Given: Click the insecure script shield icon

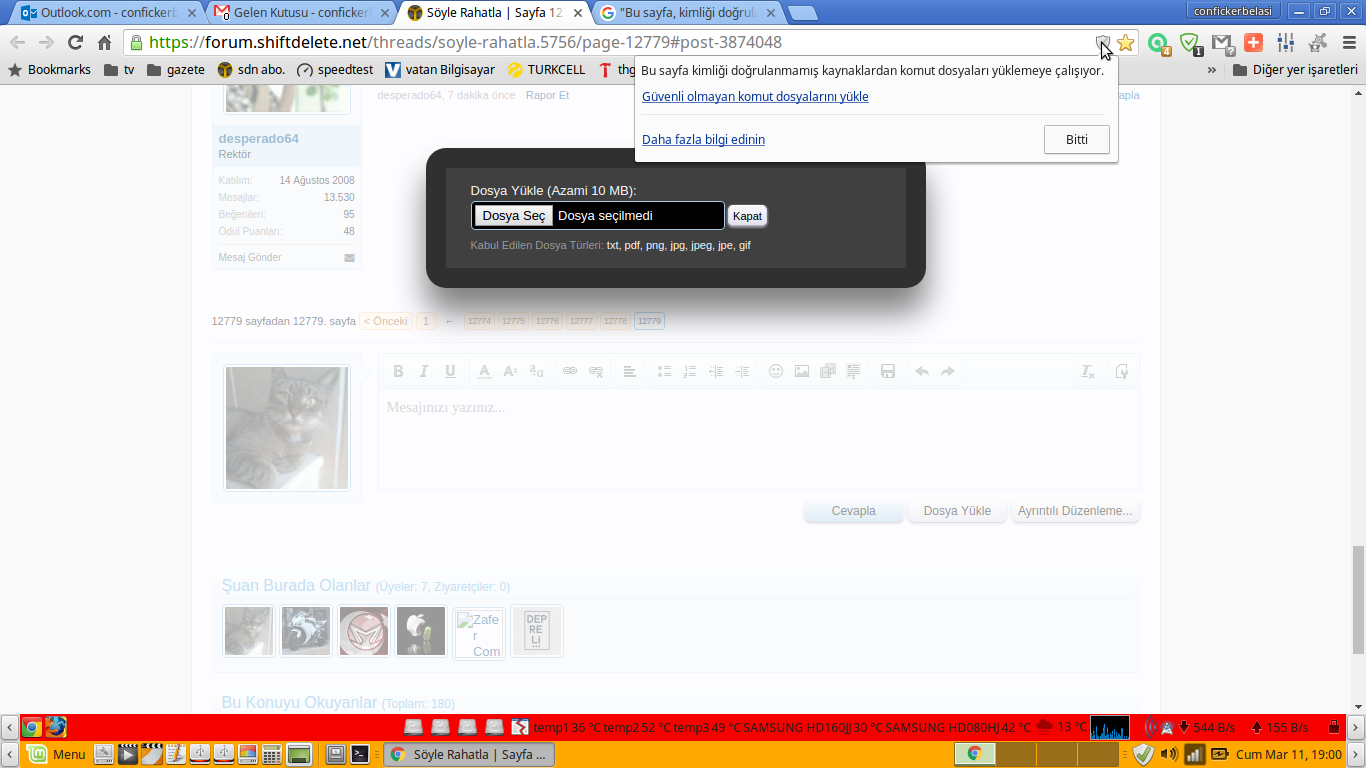Looking at the screenshot, I should [x=1103, y=43].
